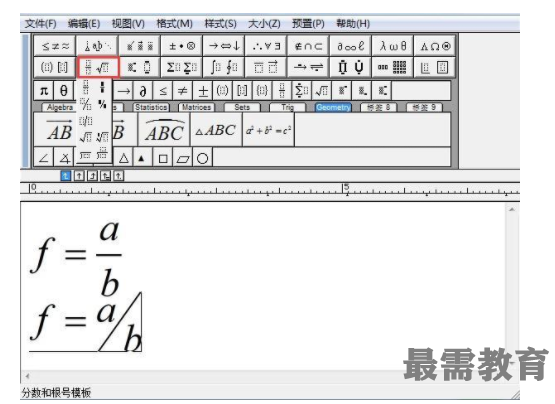Open the summation templates palette (Σ)
Image resolution: width=555 pixels, height=404 pixels.
tap(182, 67)
